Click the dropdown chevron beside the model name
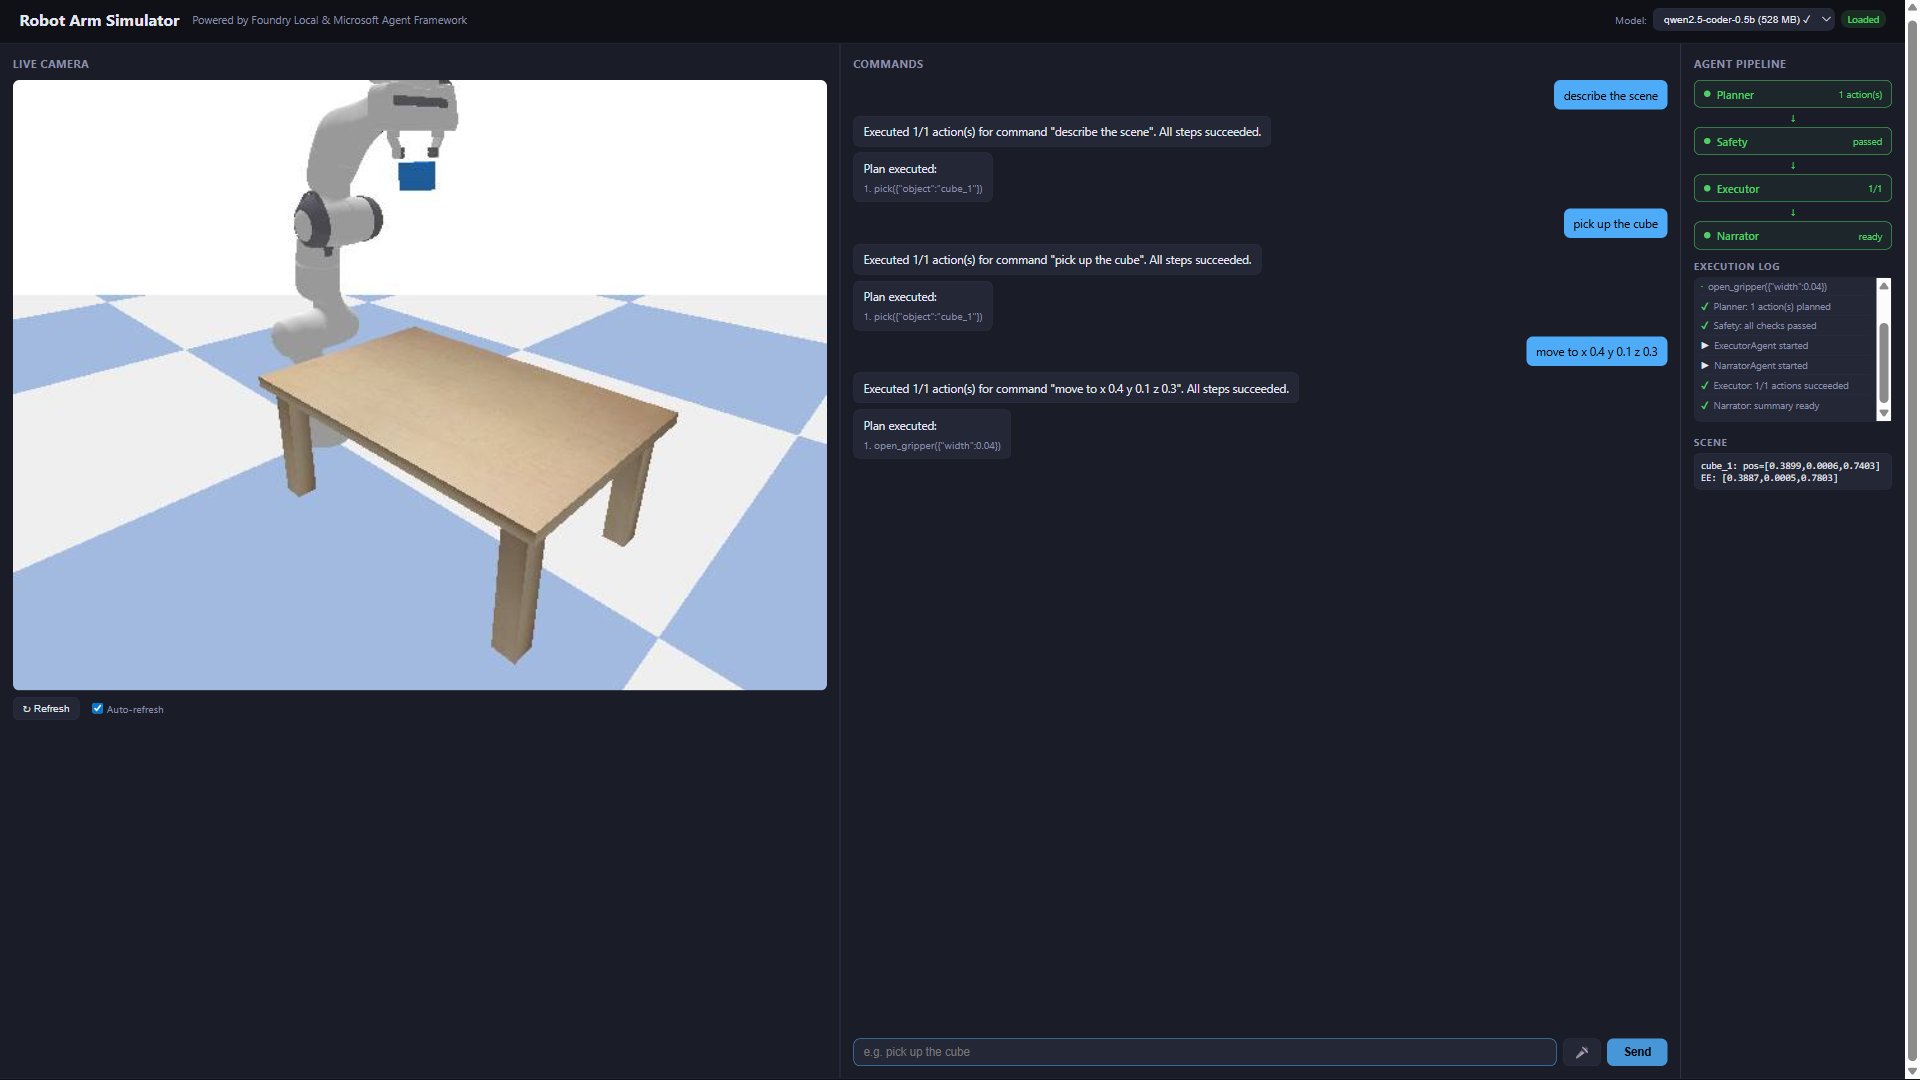1920x1080 pixels. (1826, 20)
